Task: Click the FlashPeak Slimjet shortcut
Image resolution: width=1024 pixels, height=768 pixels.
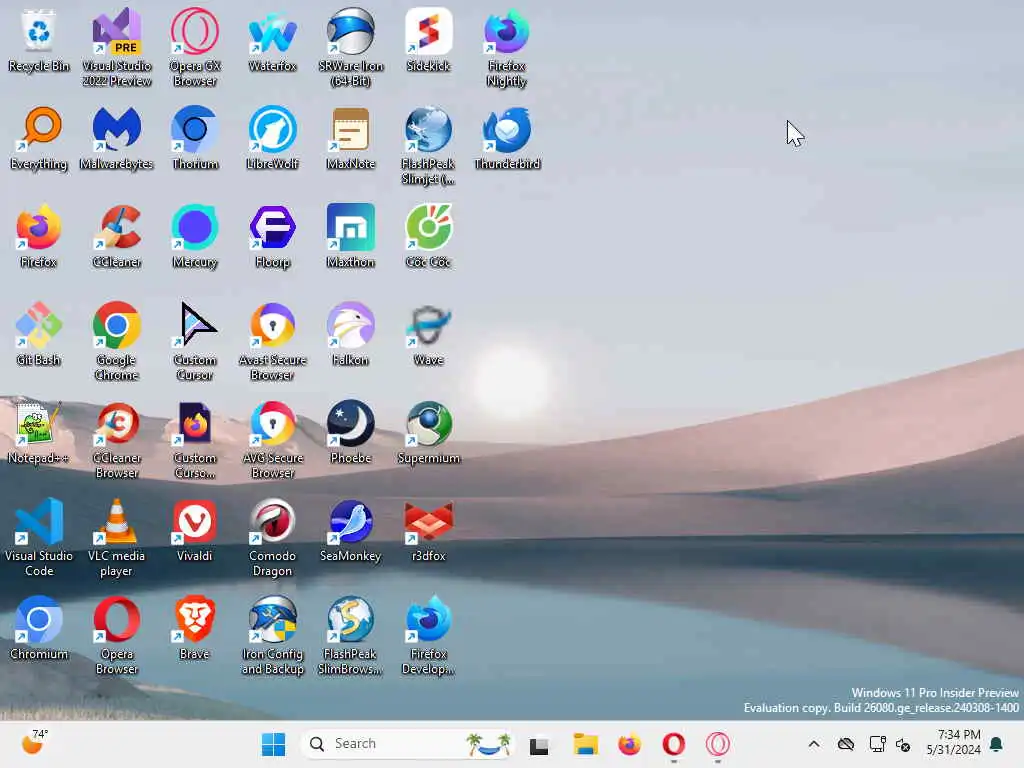Action: (x=428, y=146)
